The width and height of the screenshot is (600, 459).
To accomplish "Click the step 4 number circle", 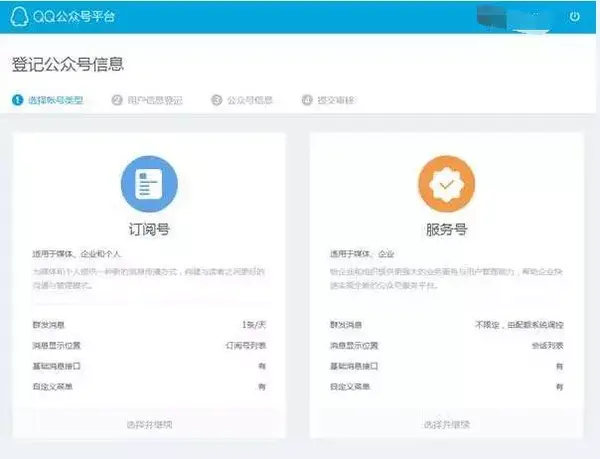I will click(x=307, y=100).
